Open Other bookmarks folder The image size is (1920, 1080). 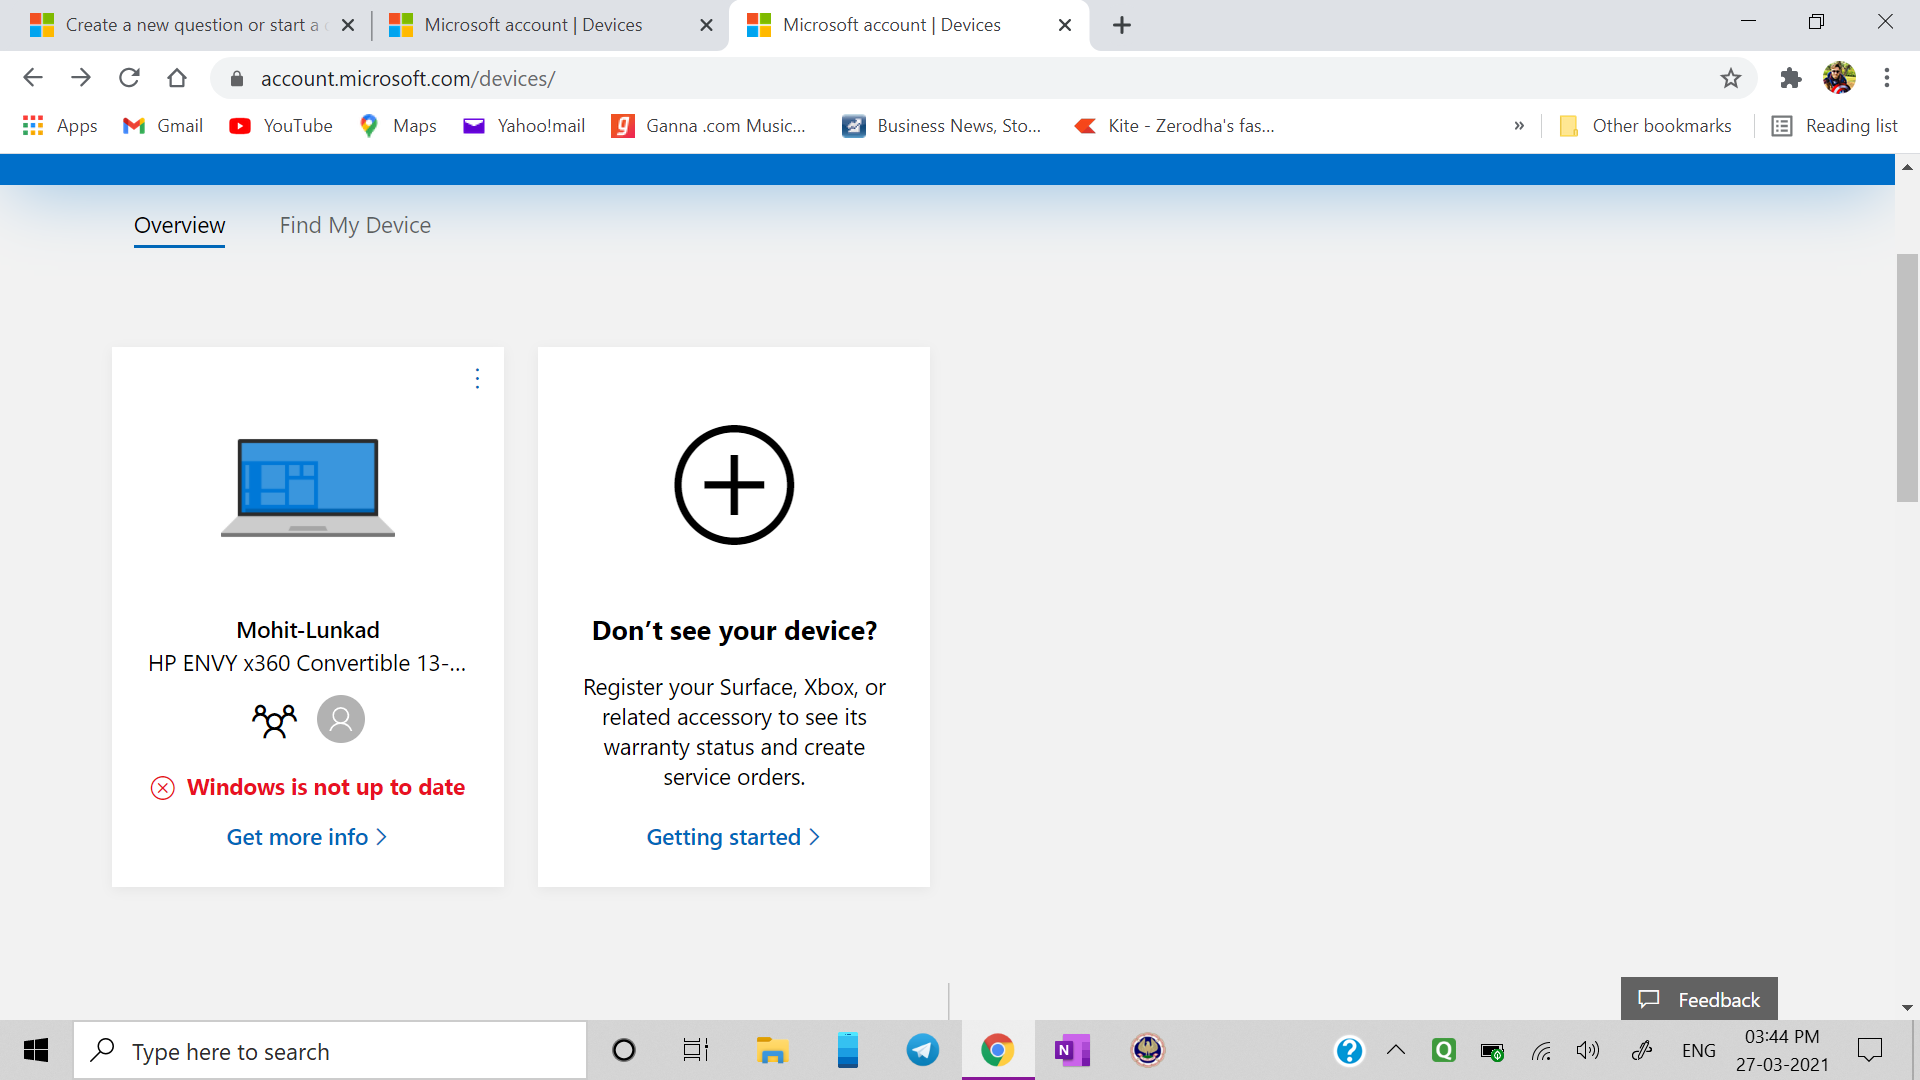click(x=1645, y=126)
